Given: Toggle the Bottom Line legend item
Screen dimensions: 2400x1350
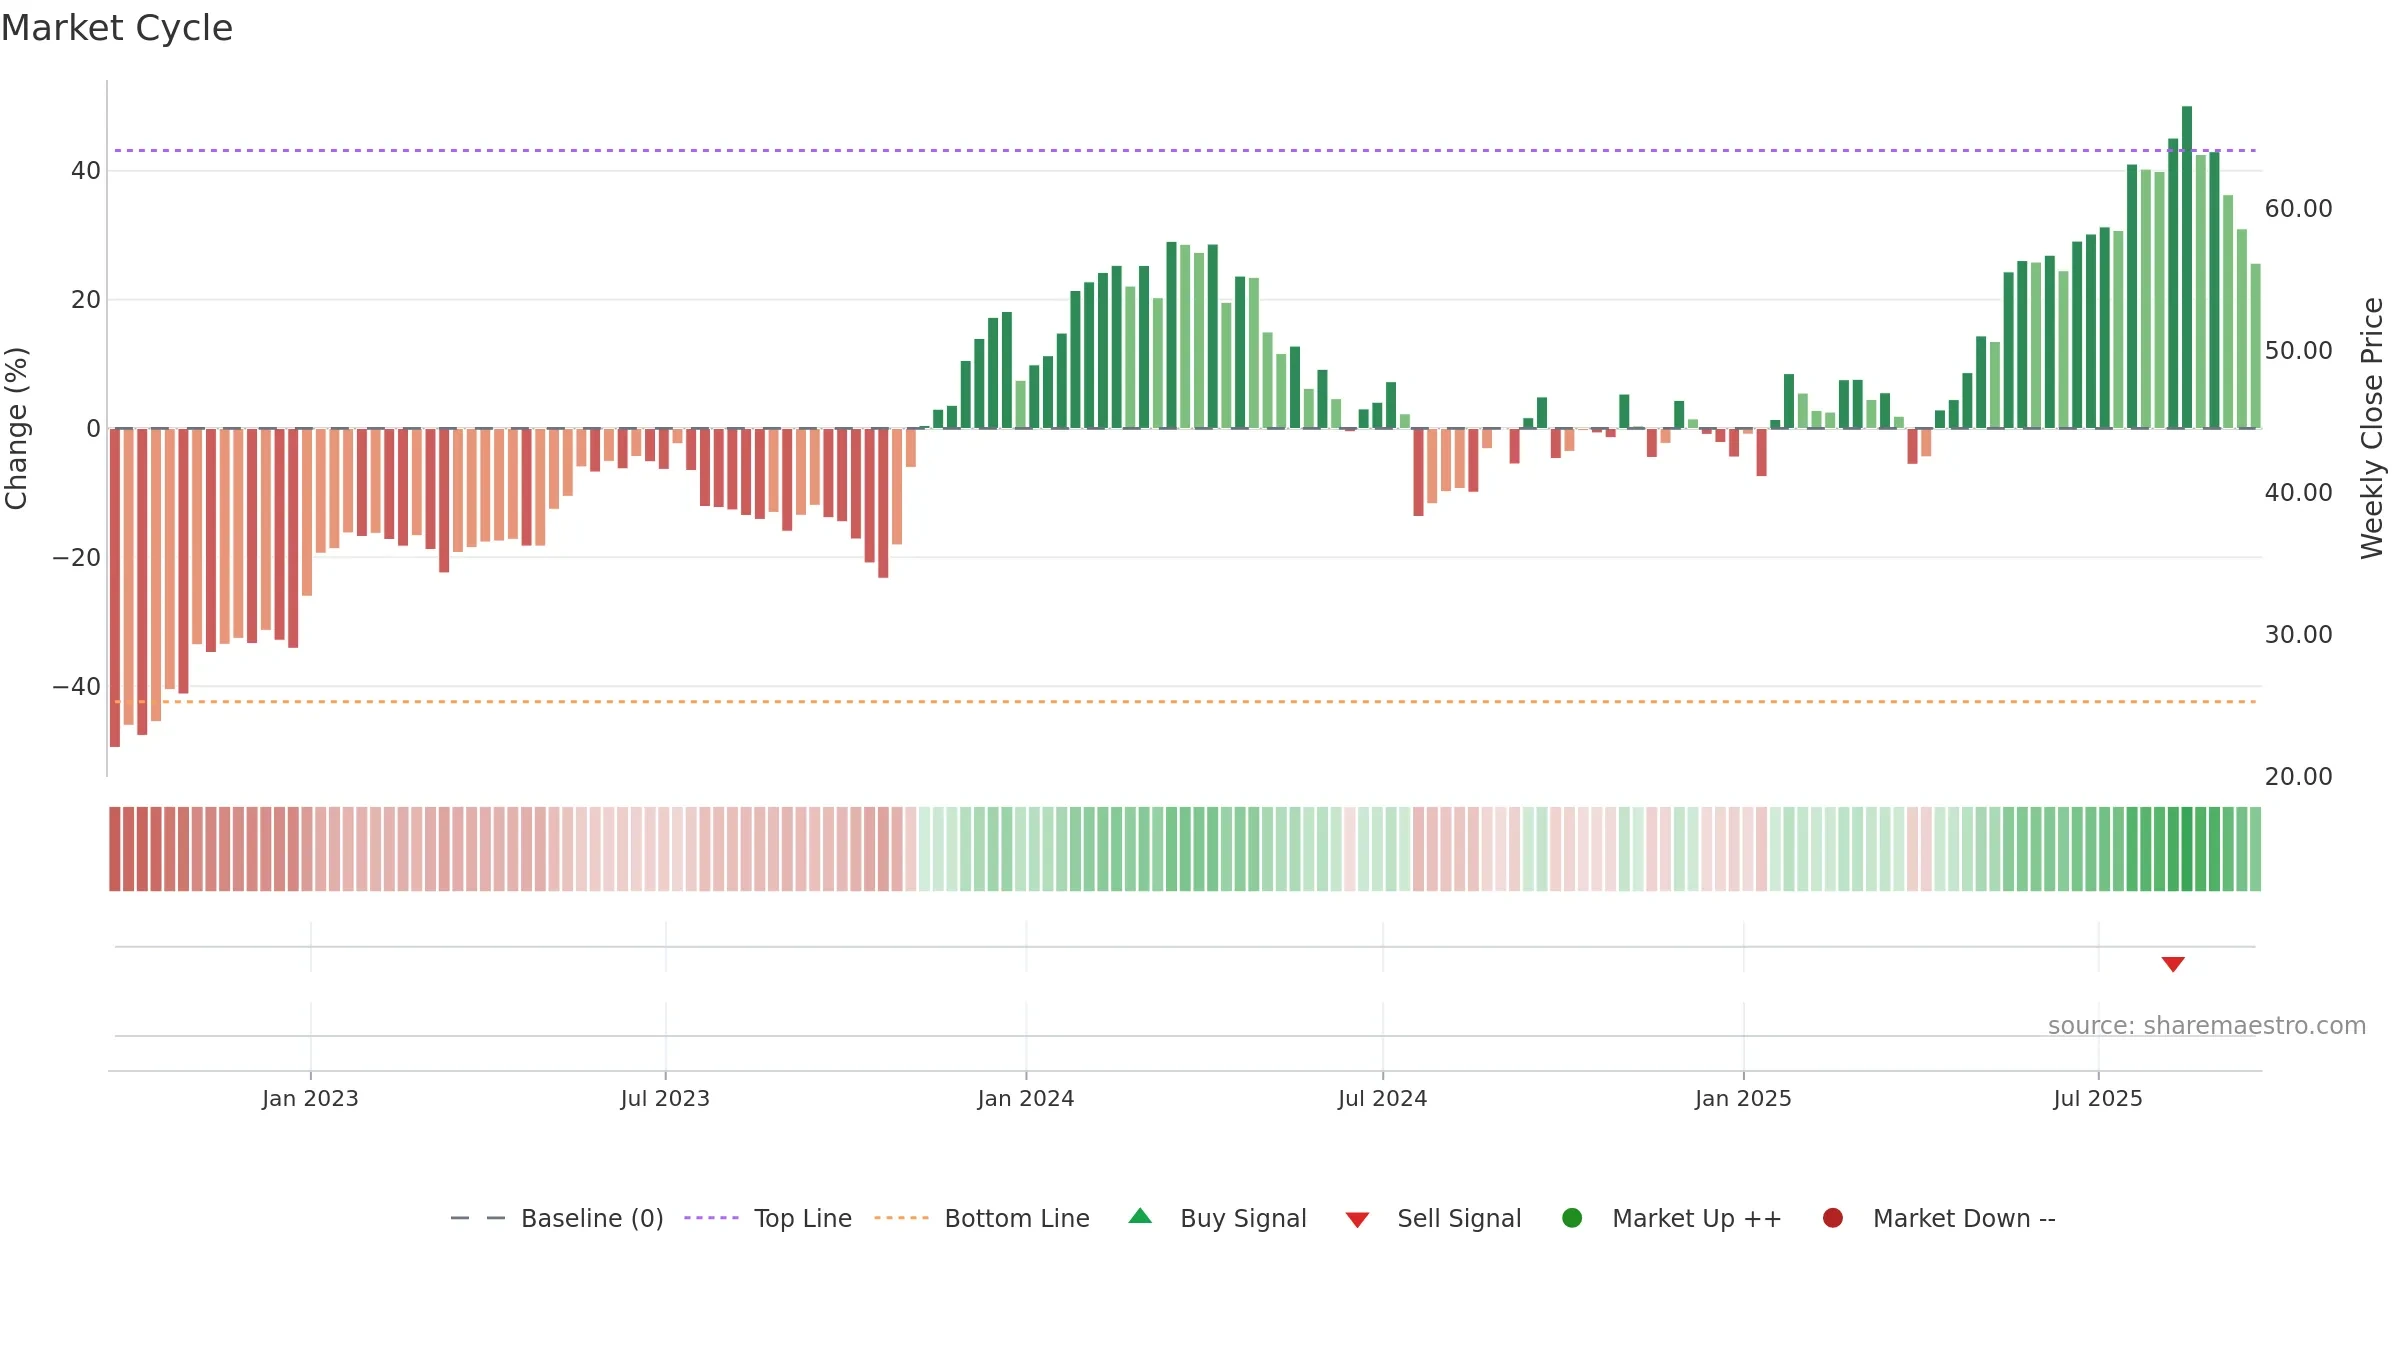Looking at the screenshot, I should point(982,1218).
